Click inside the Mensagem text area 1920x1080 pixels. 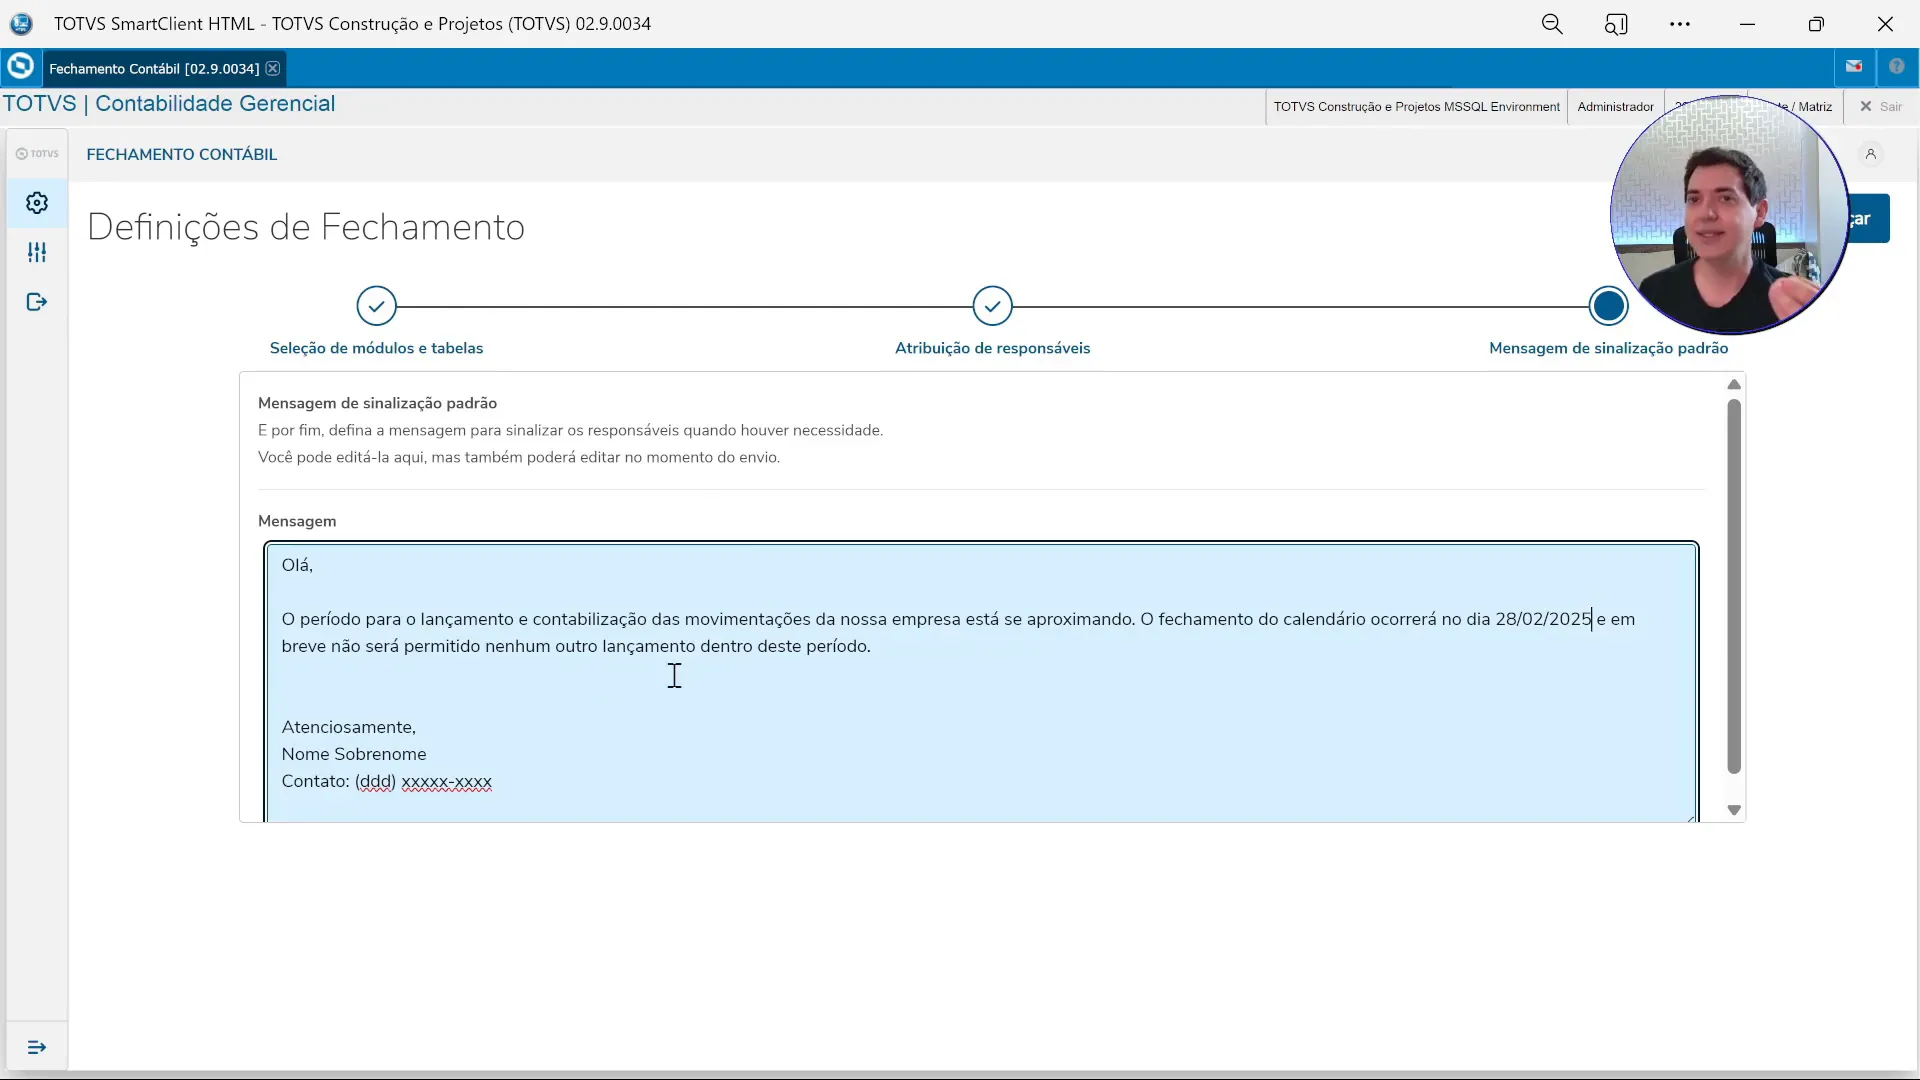pyautogui.click(x=900, y=680)
